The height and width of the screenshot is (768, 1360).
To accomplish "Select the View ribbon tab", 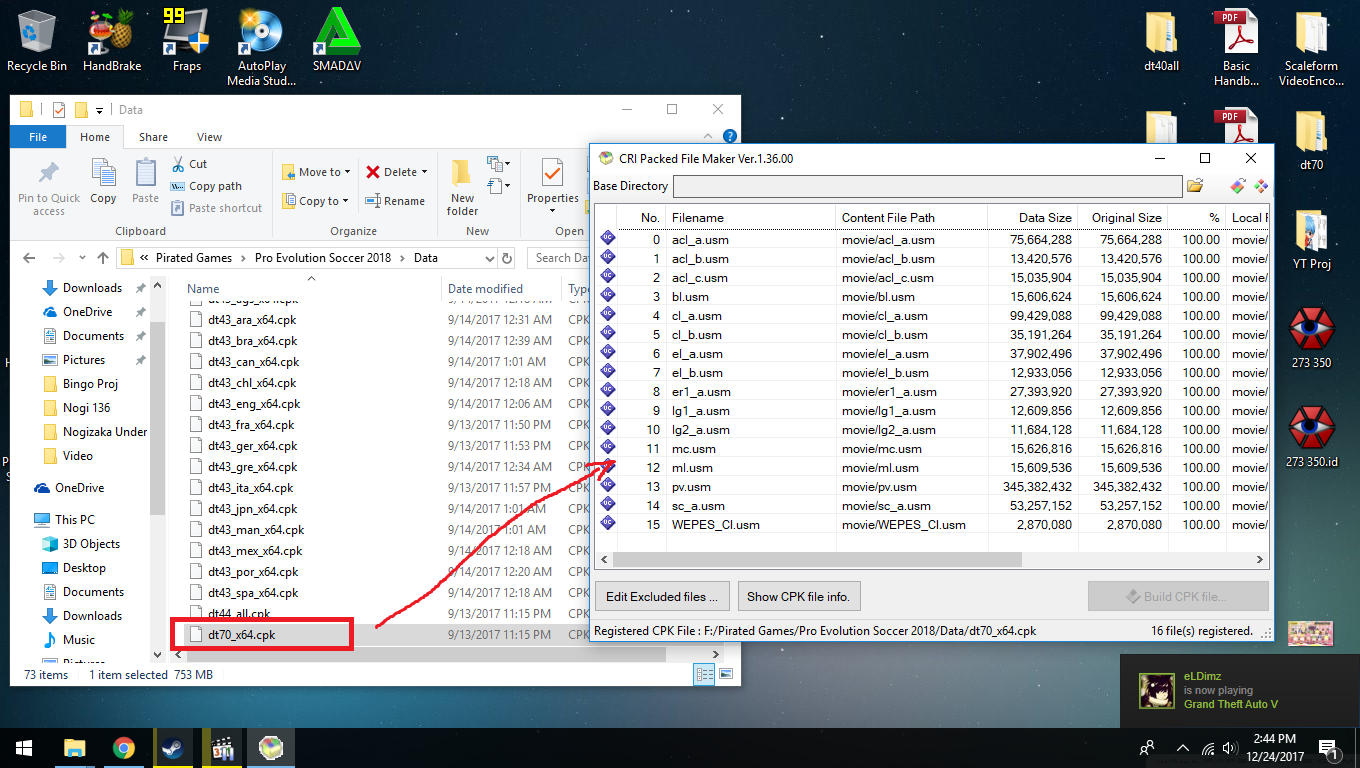I will pyautogui.click(x=209, y=137).
